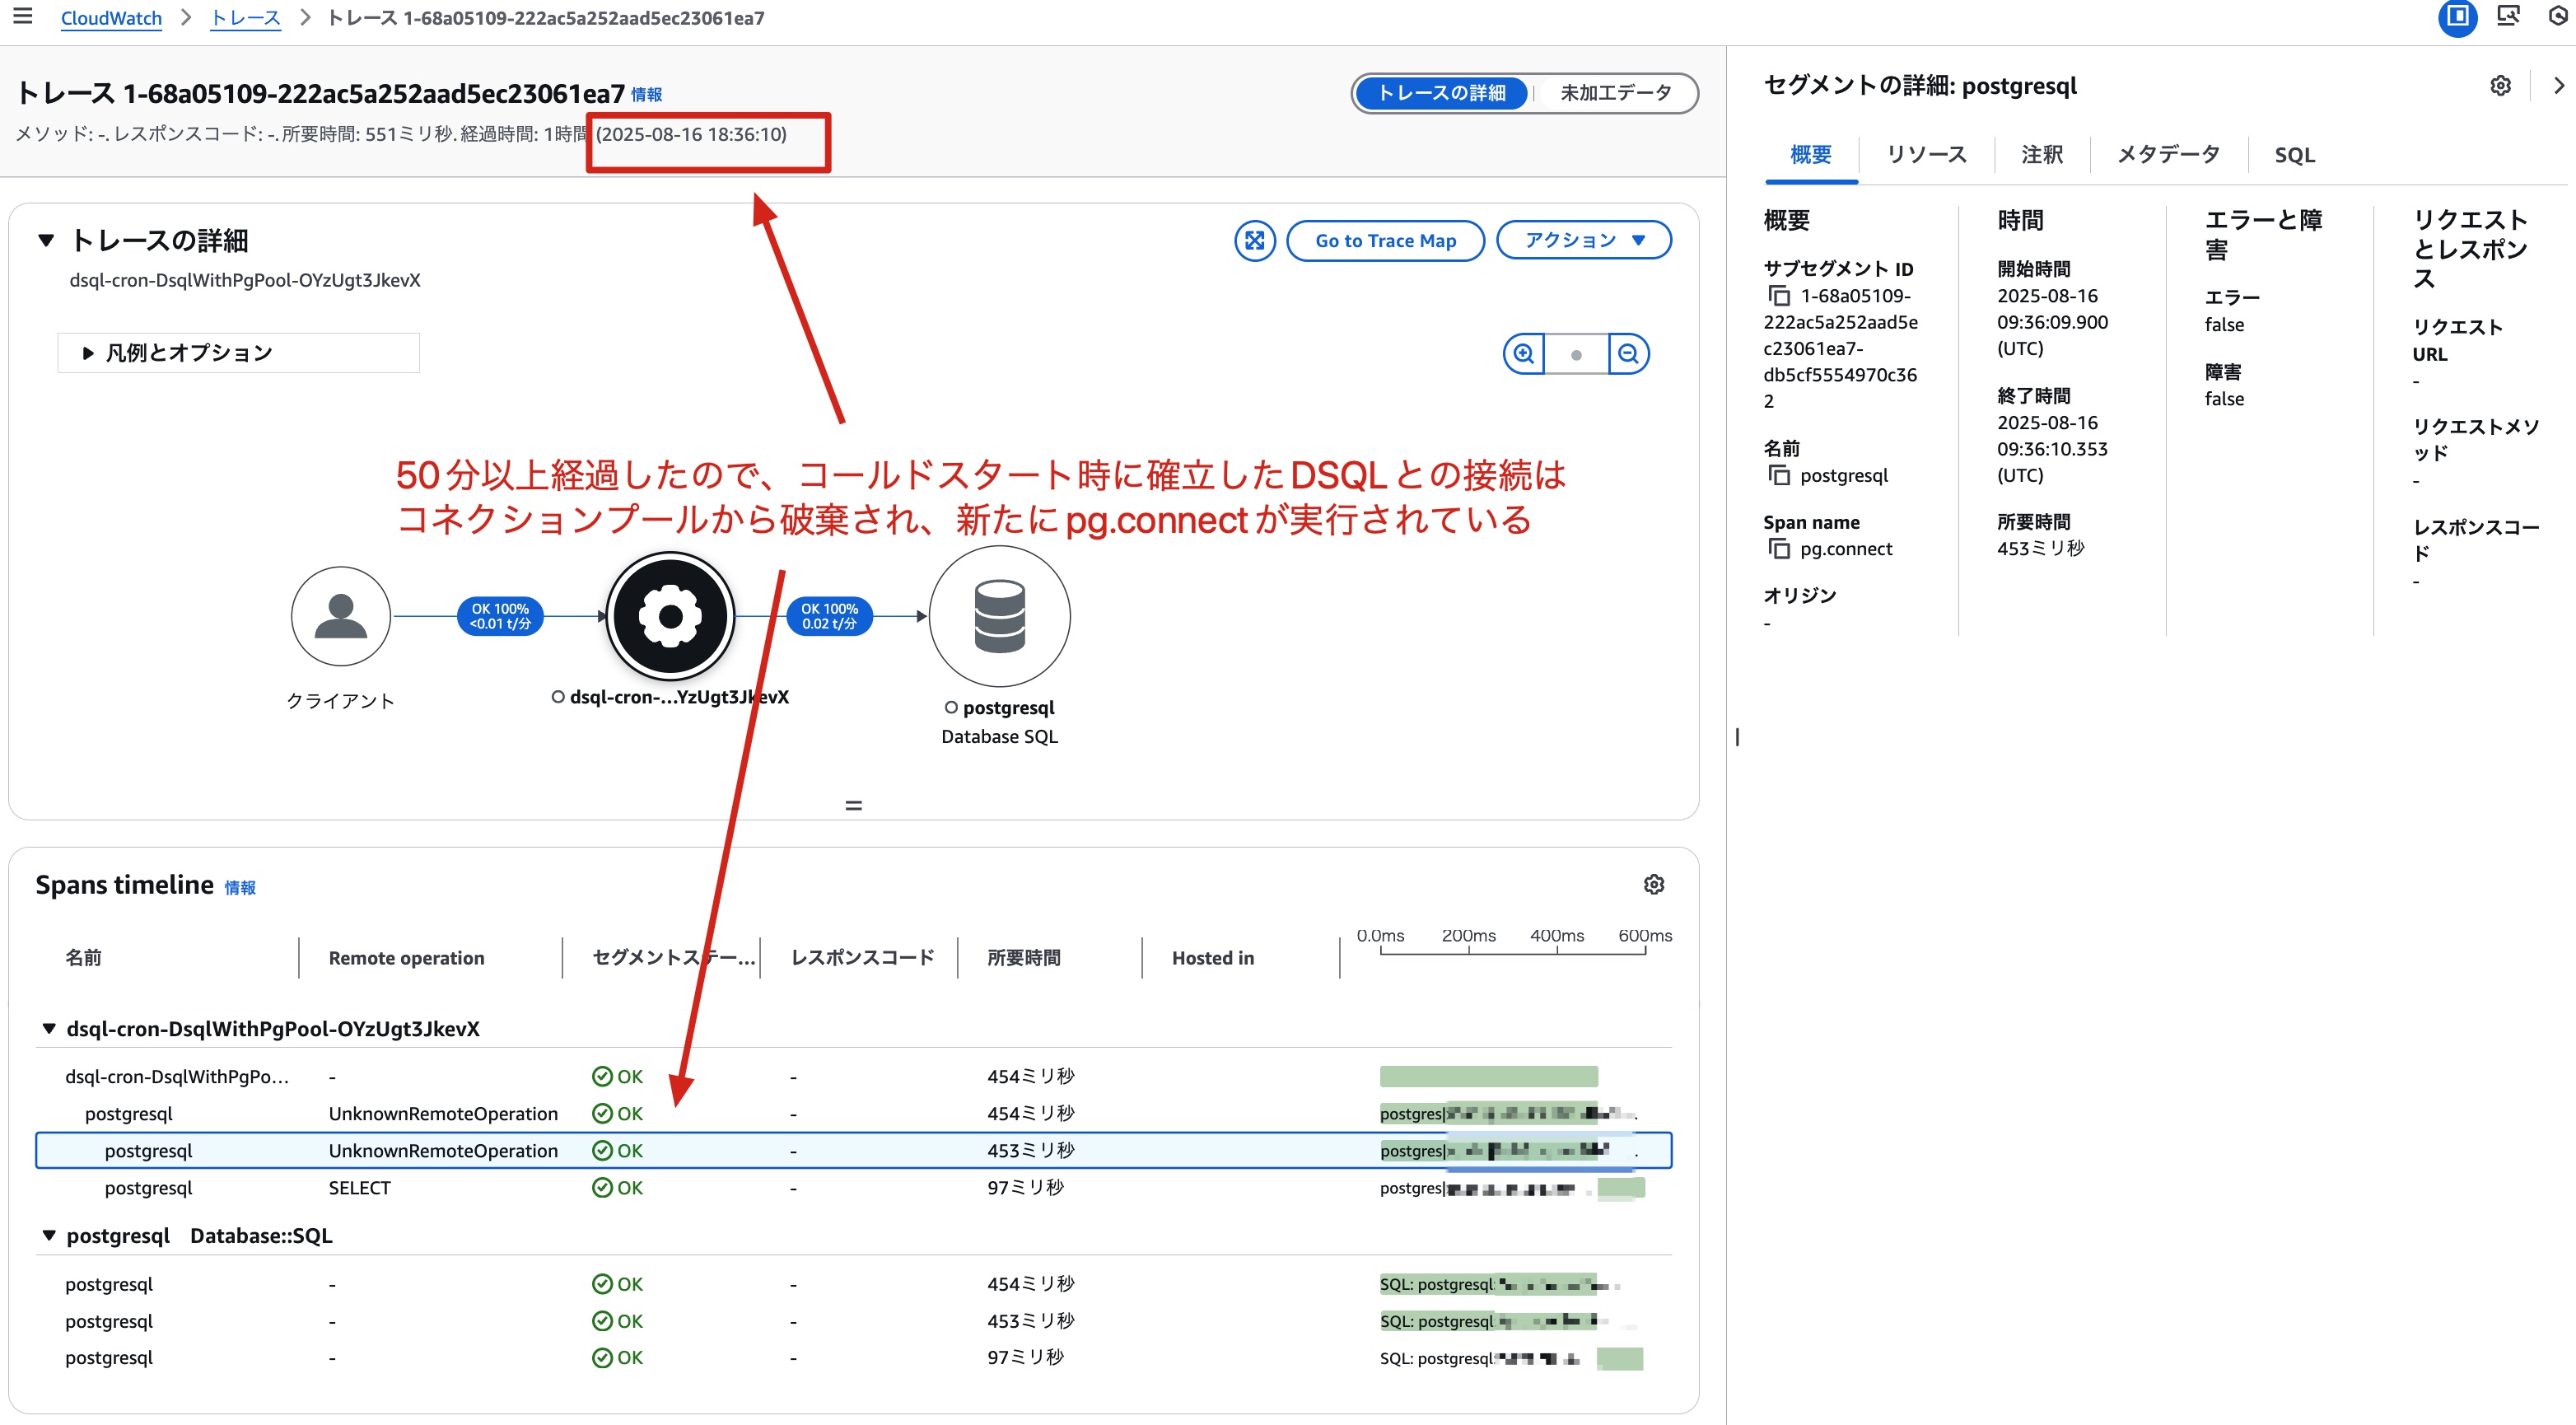Click the 2025-08-16 09:36:09.900 (UTC) start time text
The image size is (2576, 1425).
(x=2052, y=322)
